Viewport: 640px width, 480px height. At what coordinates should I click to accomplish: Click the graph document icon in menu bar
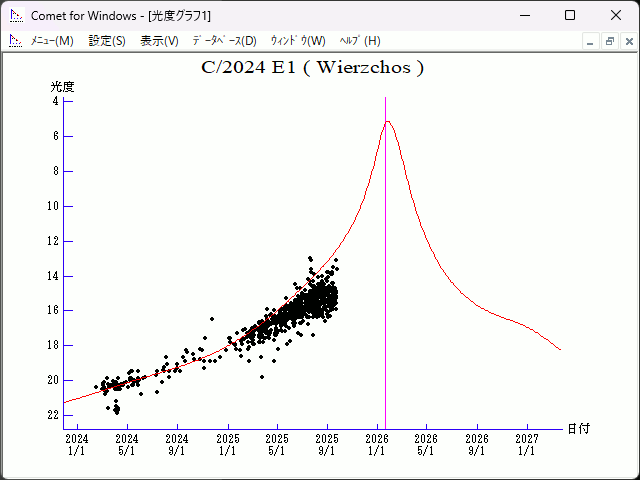pos(15,41)
